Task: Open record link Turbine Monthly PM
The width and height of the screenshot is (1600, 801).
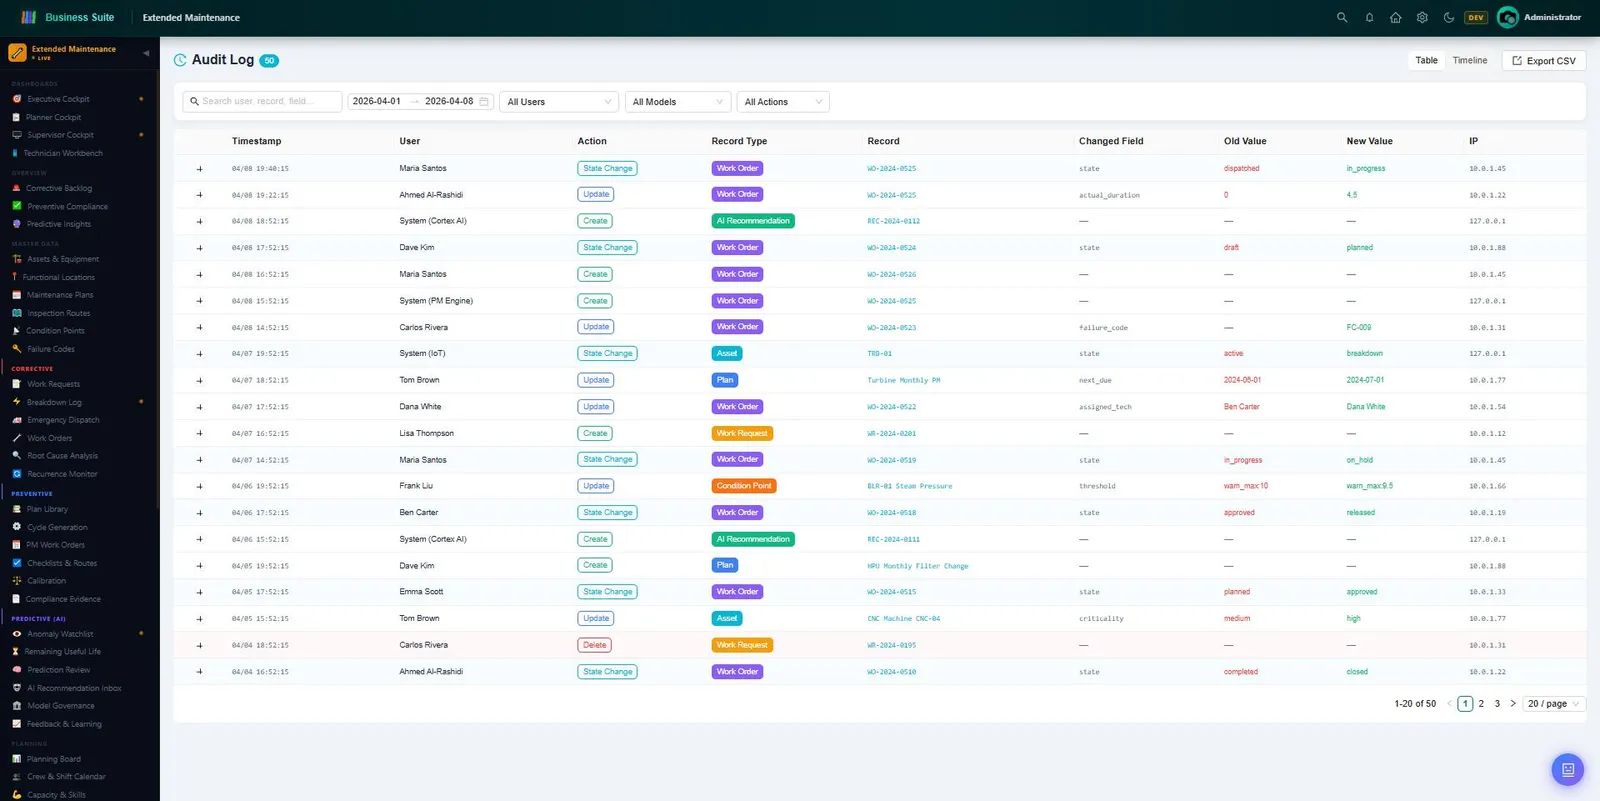Action: click(x=903, y=380)
